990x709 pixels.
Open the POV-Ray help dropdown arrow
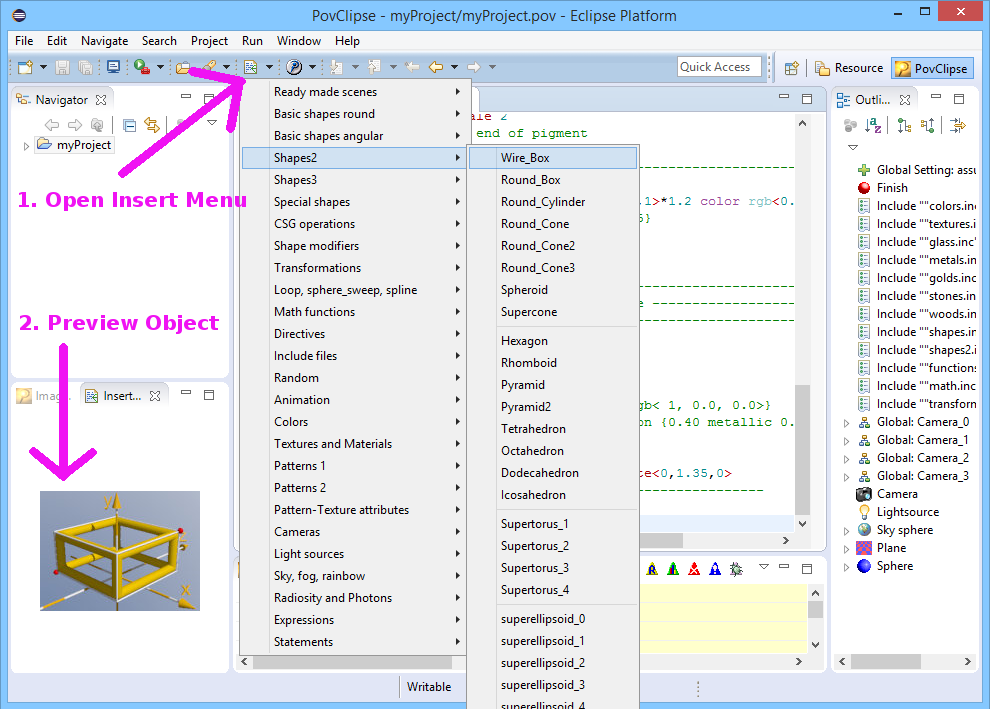[312, 67]
